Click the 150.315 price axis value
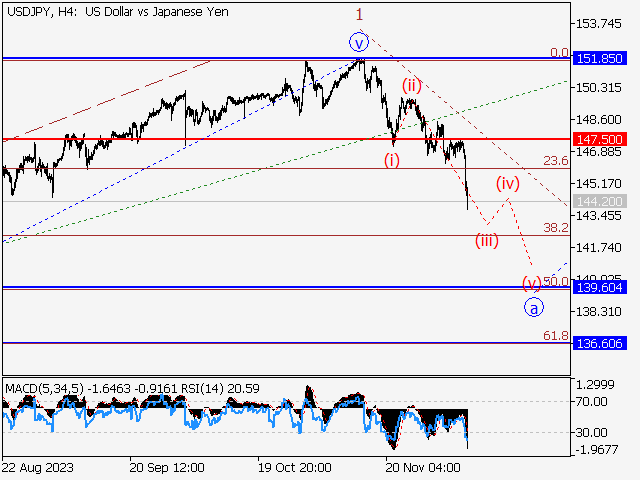Image resolution: width=640 pixels, height=480 pixels. tap(598, 87)
